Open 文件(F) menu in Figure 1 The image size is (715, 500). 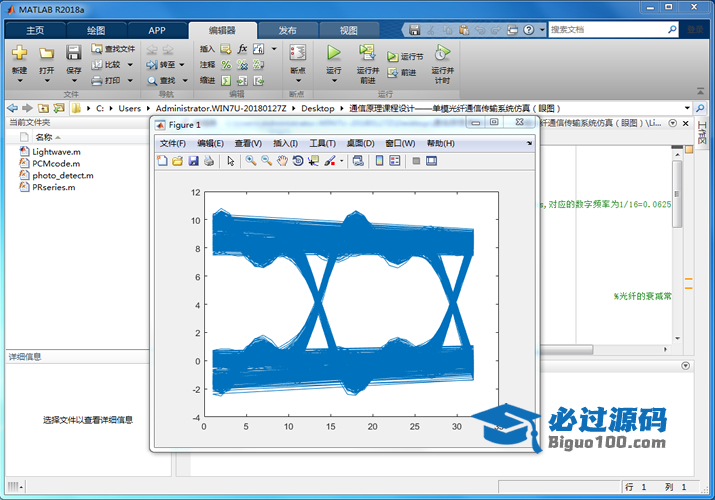tap(172, 144)
